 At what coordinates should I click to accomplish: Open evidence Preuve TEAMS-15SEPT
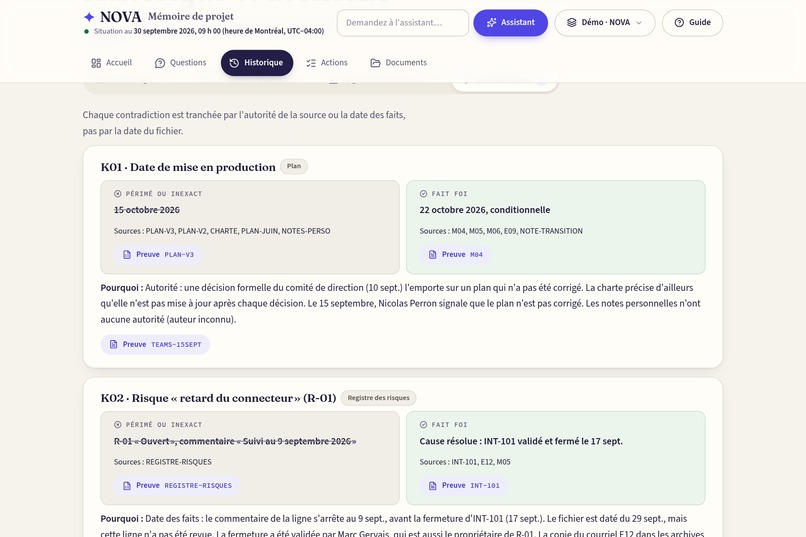[155, 344]
